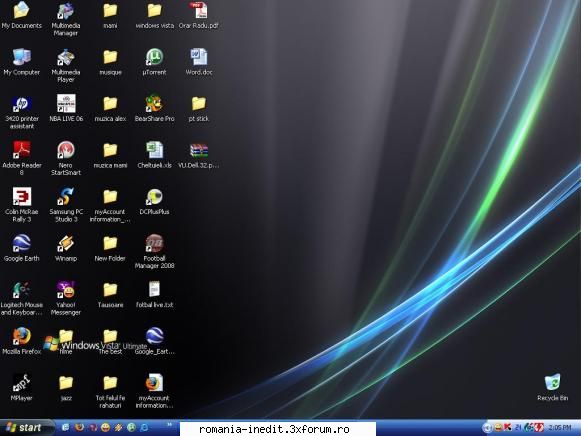The image size is (581, 436).
Task: Open the Cheltuieli.xls spreadsheet file
Action: 154,155
